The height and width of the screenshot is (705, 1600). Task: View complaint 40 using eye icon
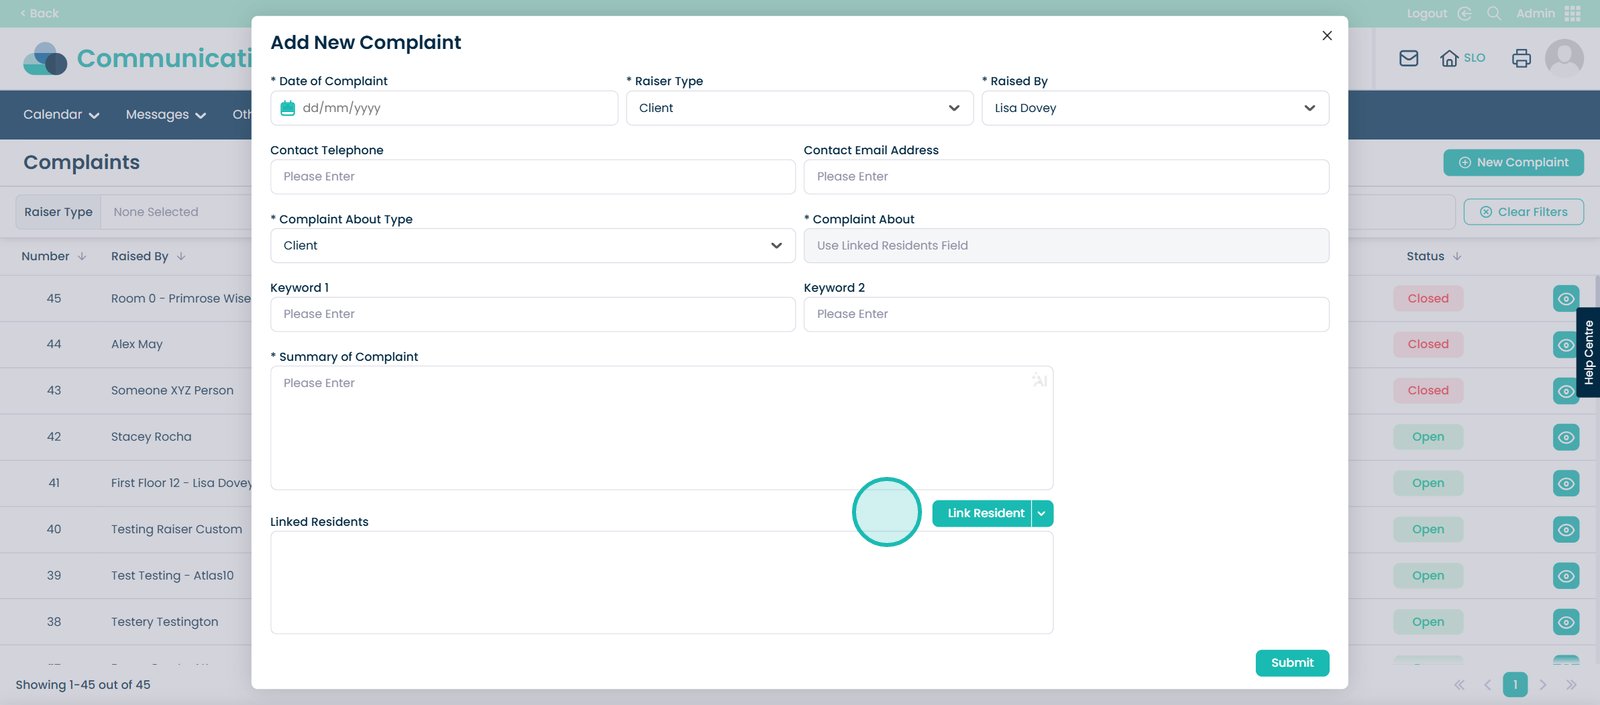[x=1566, y=530]
